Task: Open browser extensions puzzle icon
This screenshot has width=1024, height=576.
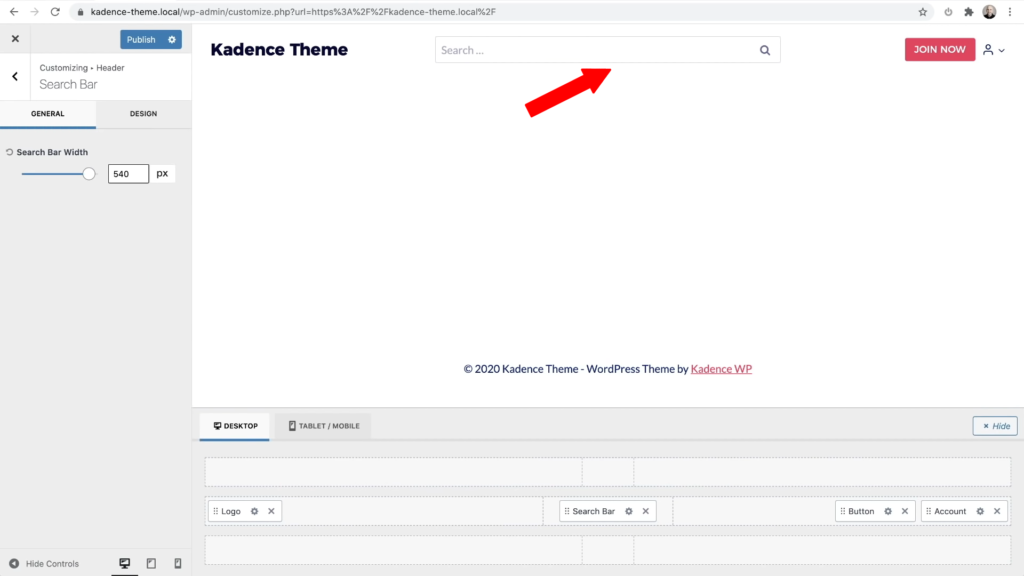Action: 969,12
